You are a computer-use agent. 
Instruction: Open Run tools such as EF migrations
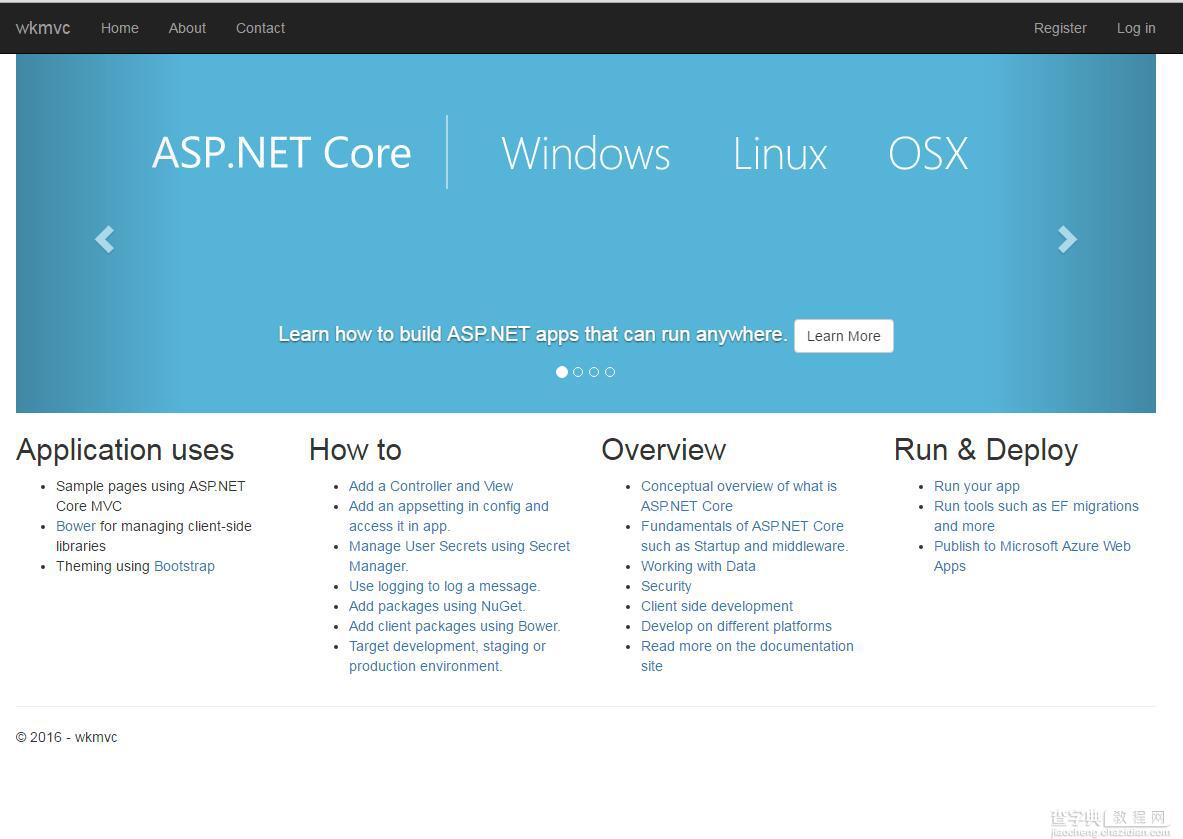click(1036, 516)
